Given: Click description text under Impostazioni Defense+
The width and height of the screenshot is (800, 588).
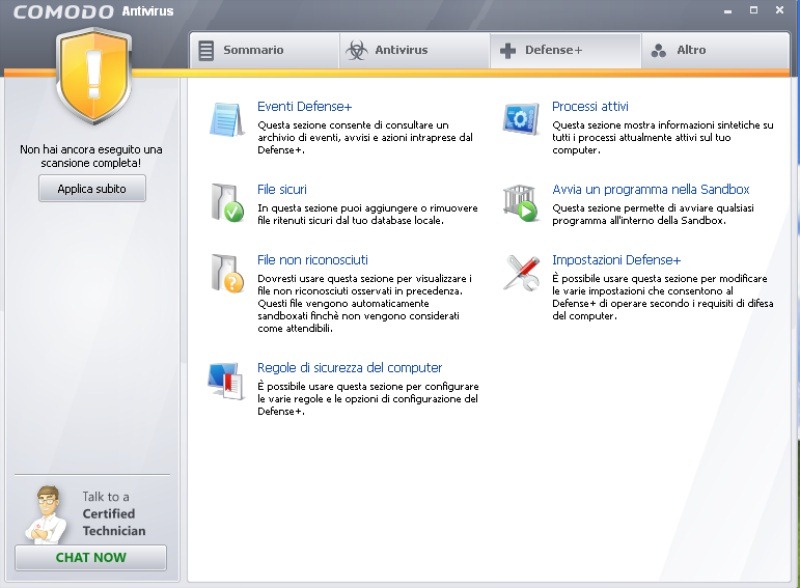Looking at the screenshot, I should pyautogui.click(x=663, y=297).
